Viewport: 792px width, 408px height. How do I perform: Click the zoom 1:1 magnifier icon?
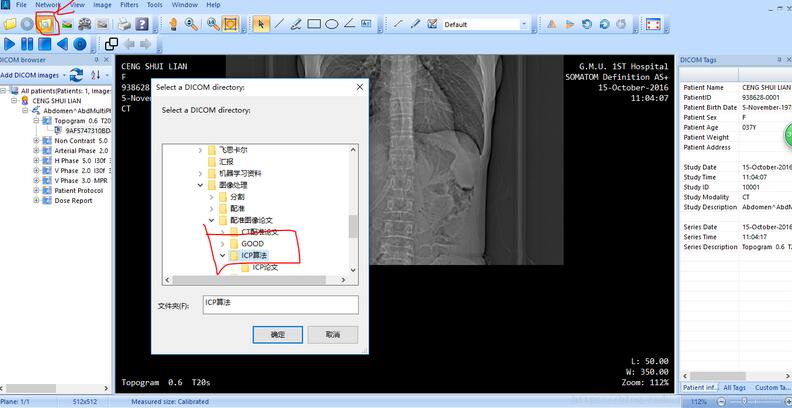tap(213, 24)
